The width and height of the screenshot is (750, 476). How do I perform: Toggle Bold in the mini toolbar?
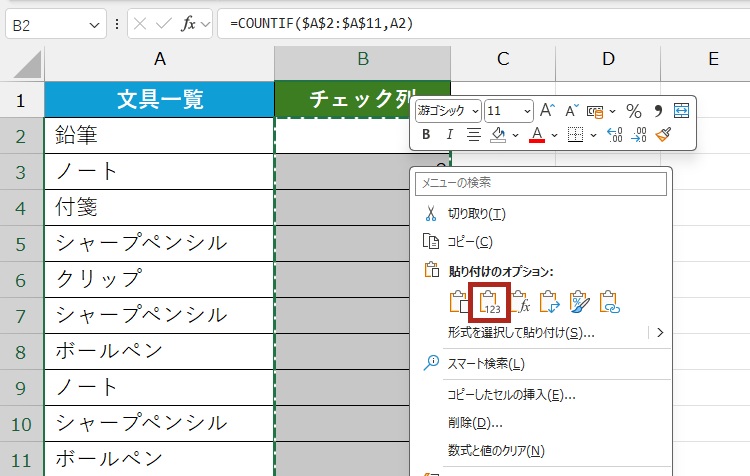[426, 135]
